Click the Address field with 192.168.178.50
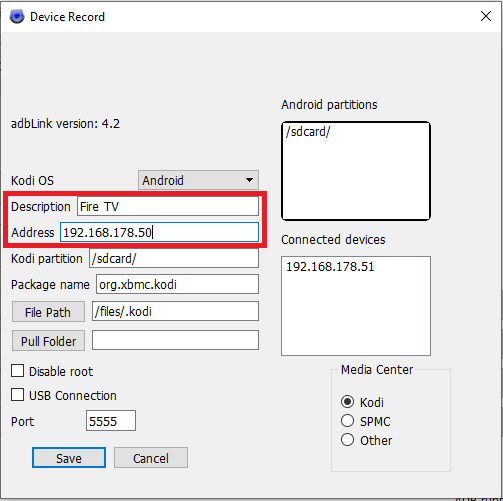The width and height of the screenshot is (503, 501). [x=159, y=232]
